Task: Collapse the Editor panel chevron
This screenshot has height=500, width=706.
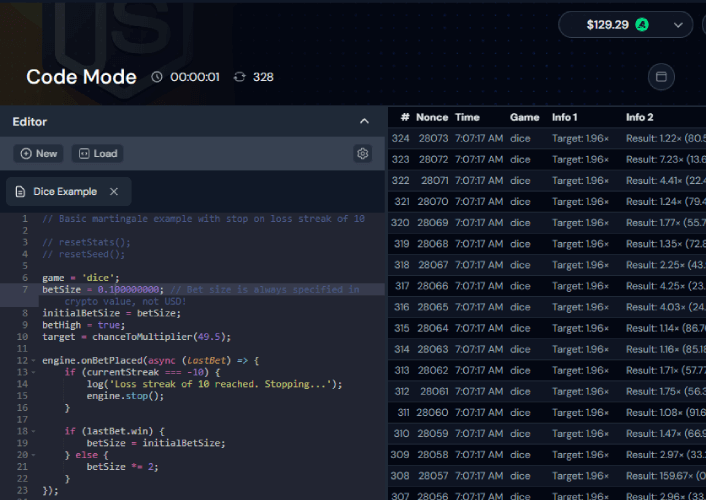Action: (364, 121)
